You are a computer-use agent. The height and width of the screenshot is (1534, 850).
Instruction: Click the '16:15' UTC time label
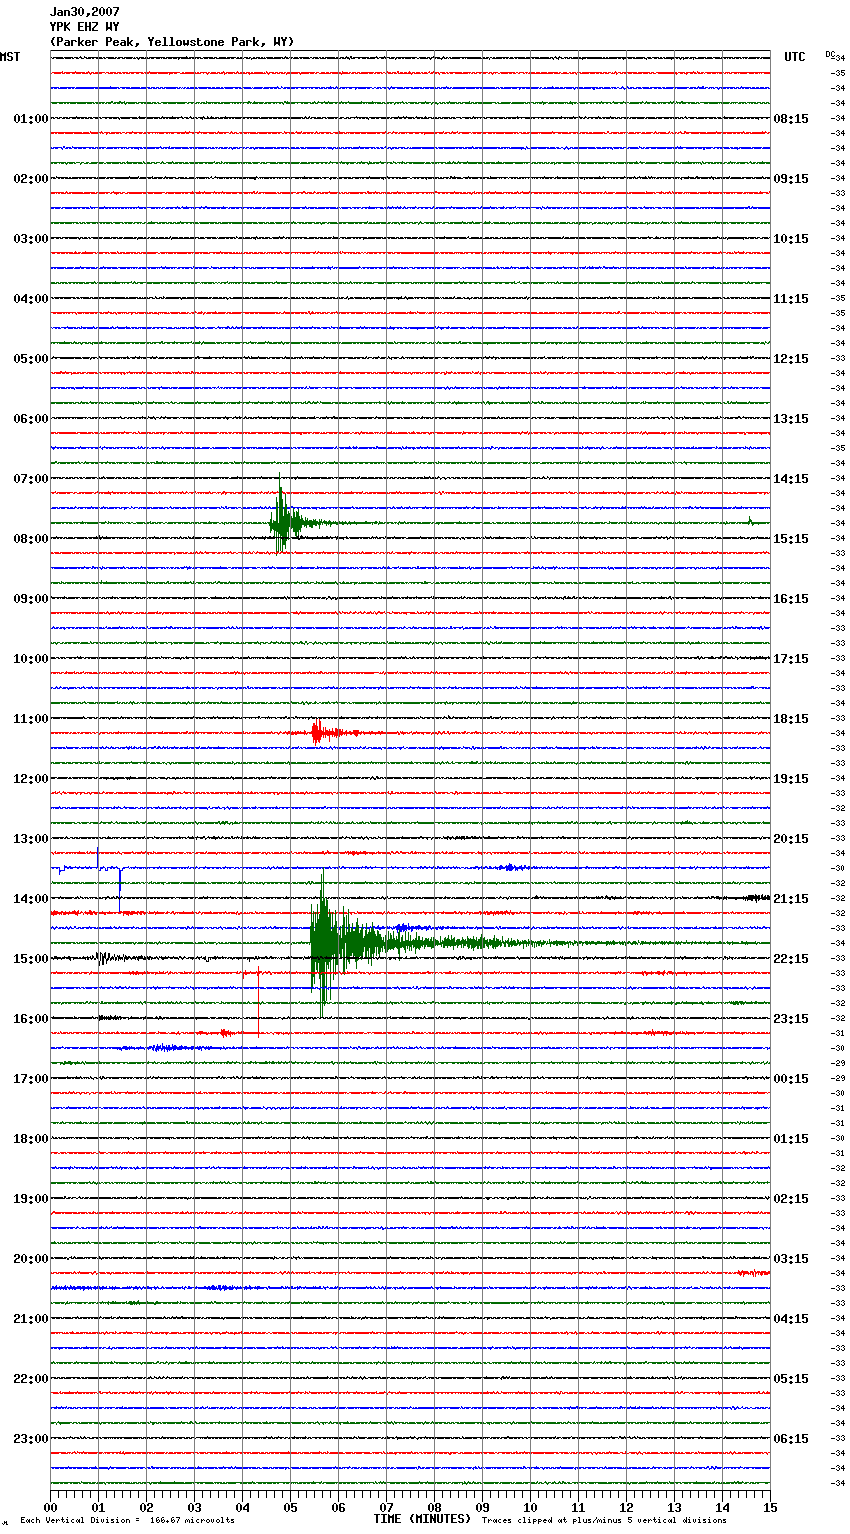coord(791,599)
